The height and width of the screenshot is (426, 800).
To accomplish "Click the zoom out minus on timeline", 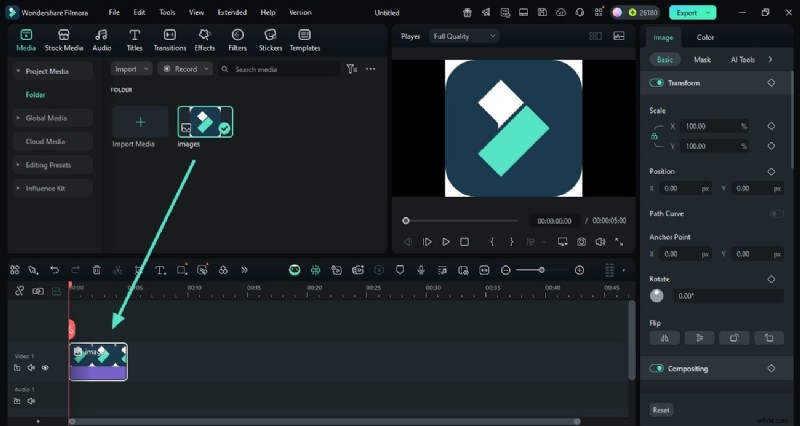I will pyautogui.click(x=506, y=270).
